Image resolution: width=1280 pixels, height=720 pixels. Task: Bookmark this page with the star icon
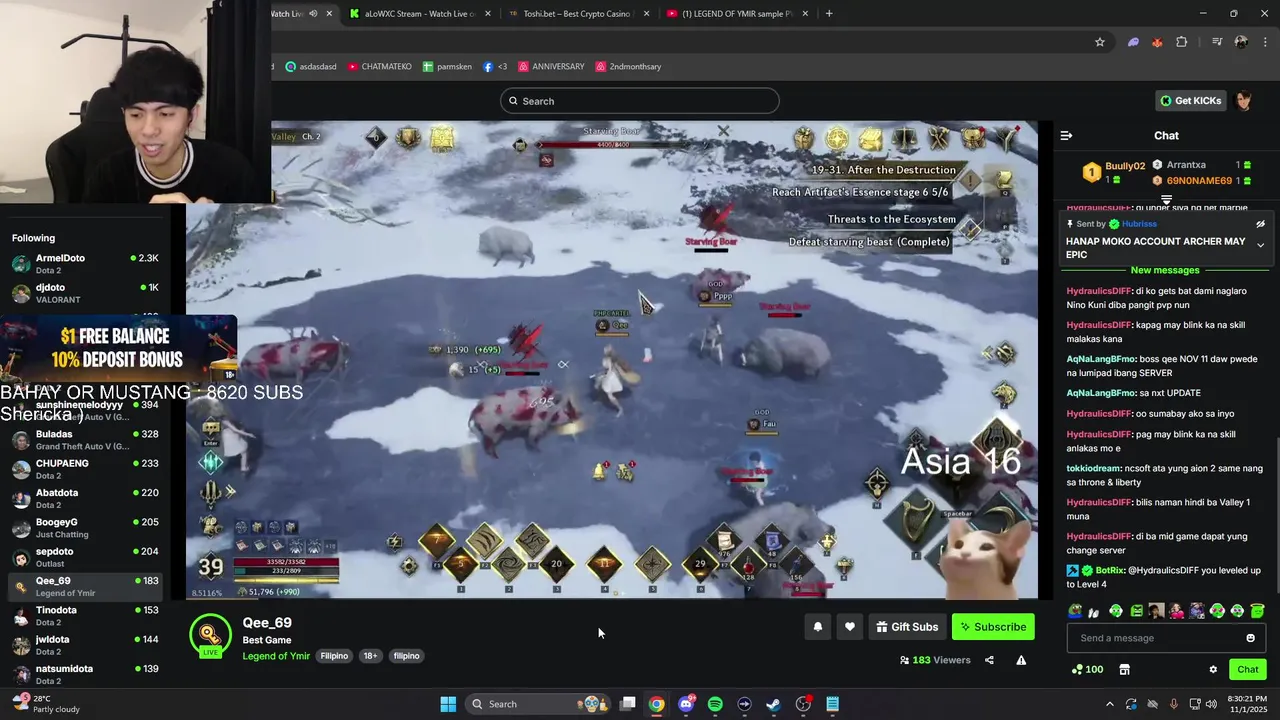(x=1100, y=42)
